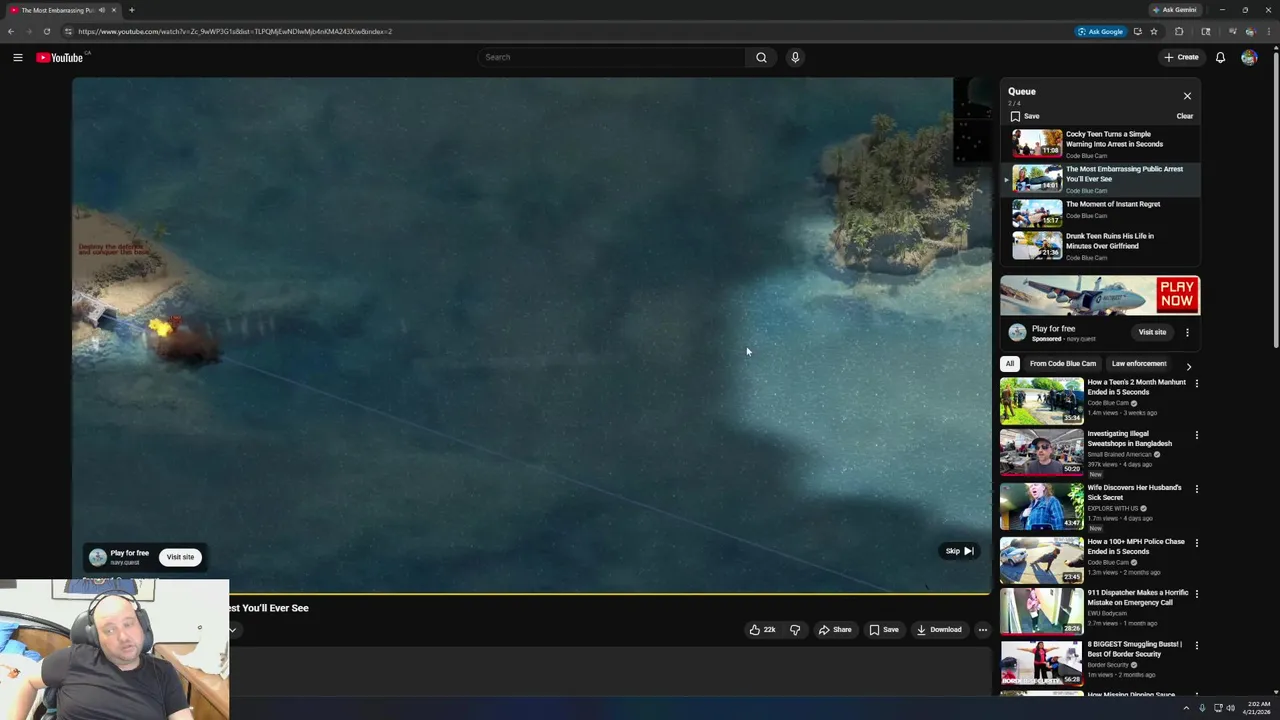
Task: Go back in browser history
Action: pos(11,31)
